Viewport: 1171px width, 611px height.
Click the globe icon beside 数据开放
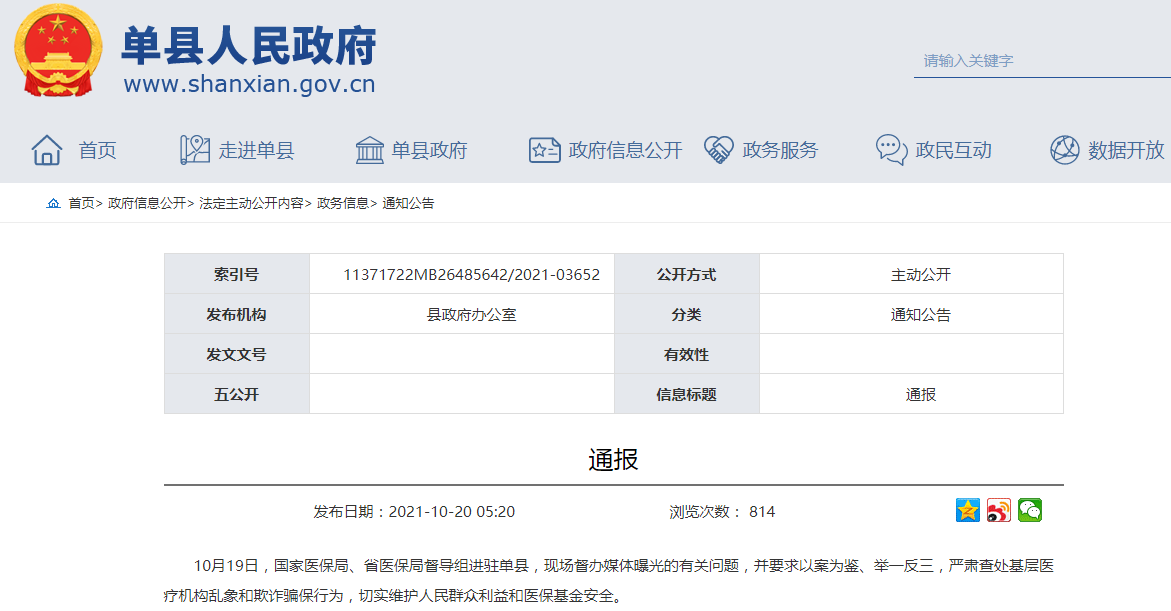pos(1064,150)
